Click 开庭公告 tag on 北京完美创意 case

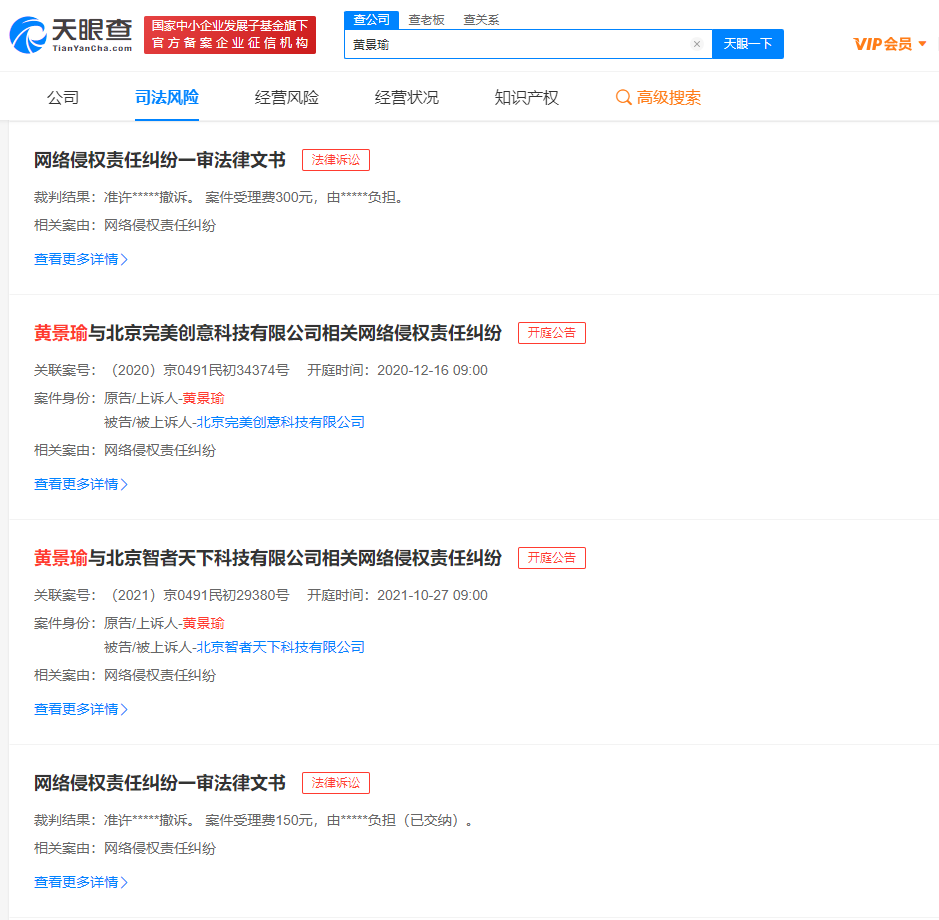[x=552, y=333]
